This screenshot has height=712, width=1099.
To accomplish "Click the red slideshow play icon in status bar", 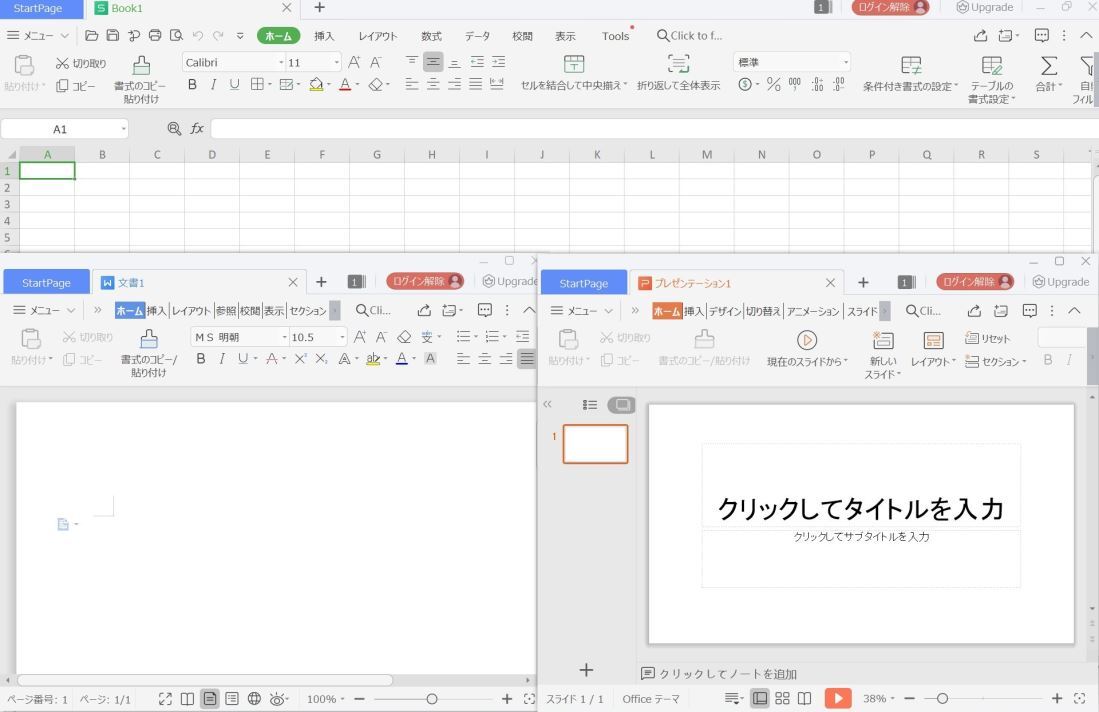I will tap(838, 698).
